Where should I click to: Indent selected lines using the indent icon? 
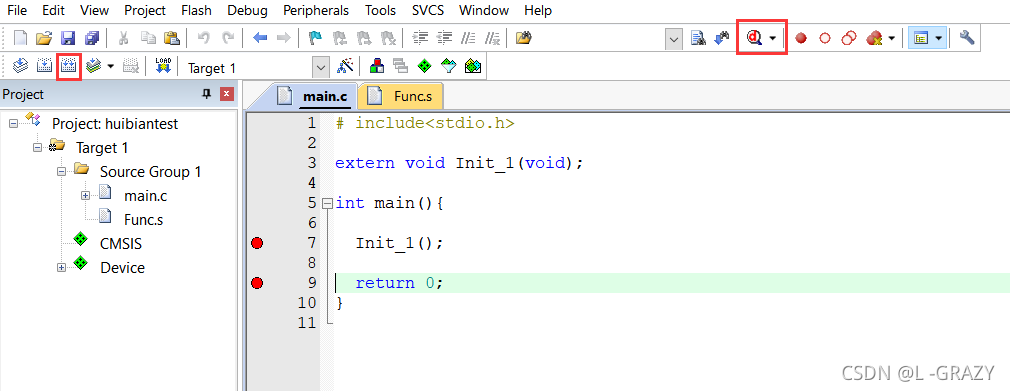pyautogui.click(x=421, y=38)
